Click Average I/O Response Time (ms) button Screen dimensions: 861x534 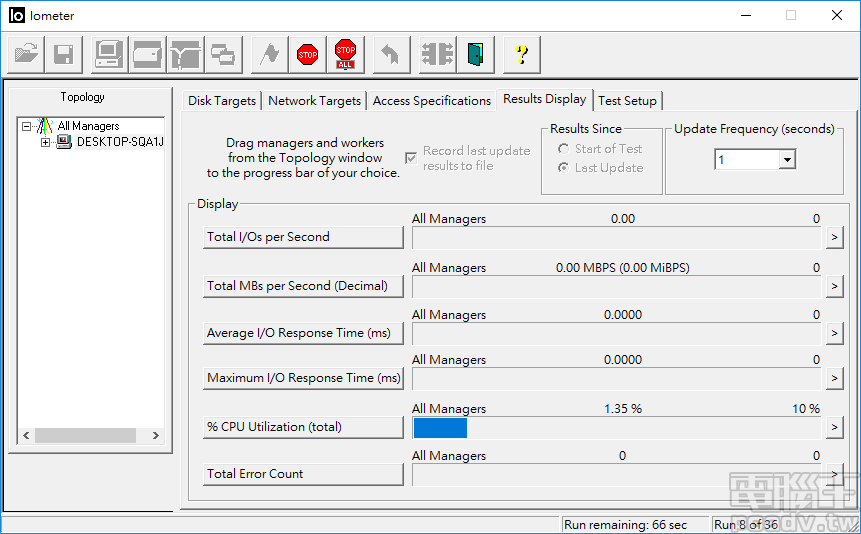click(x=303, y=333)
